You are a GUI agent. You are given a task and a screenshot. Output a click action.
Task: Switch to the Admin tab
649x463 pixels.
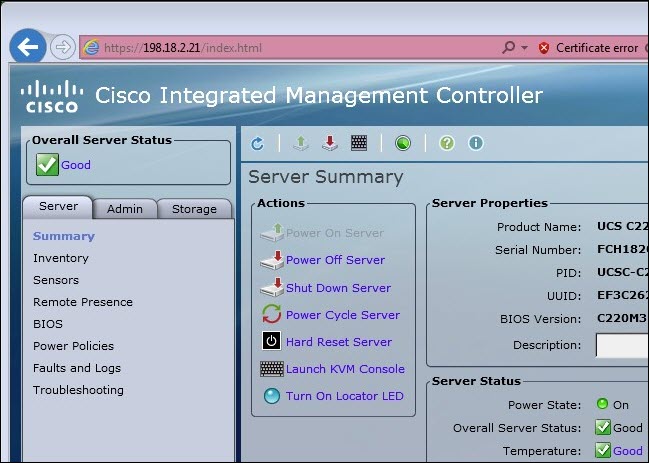pyautogui.click(x=125, y=209)
